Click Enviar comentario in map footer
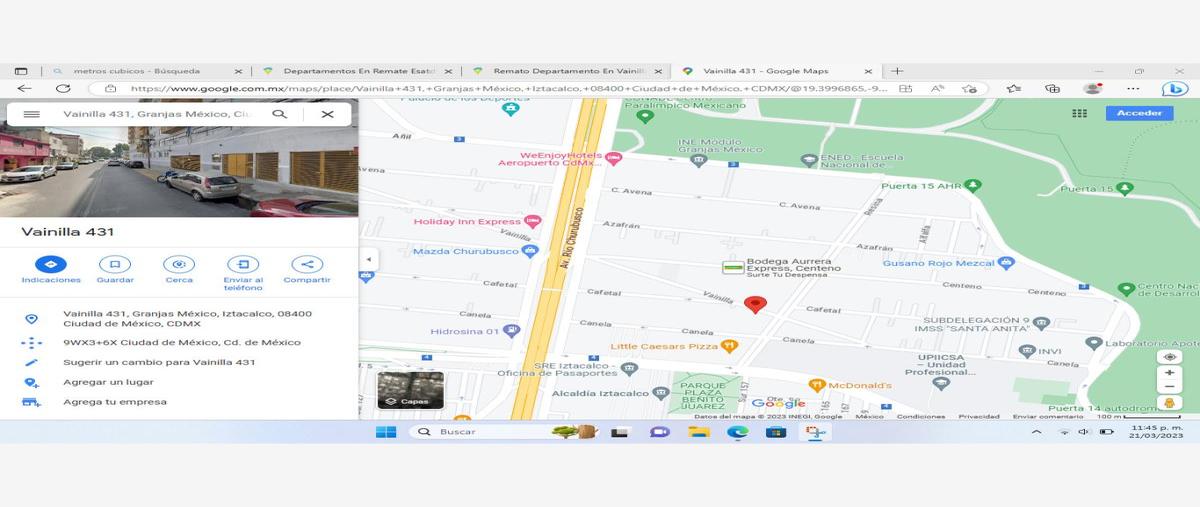Screen dimensions: 1200x507 click(1047, 416)
